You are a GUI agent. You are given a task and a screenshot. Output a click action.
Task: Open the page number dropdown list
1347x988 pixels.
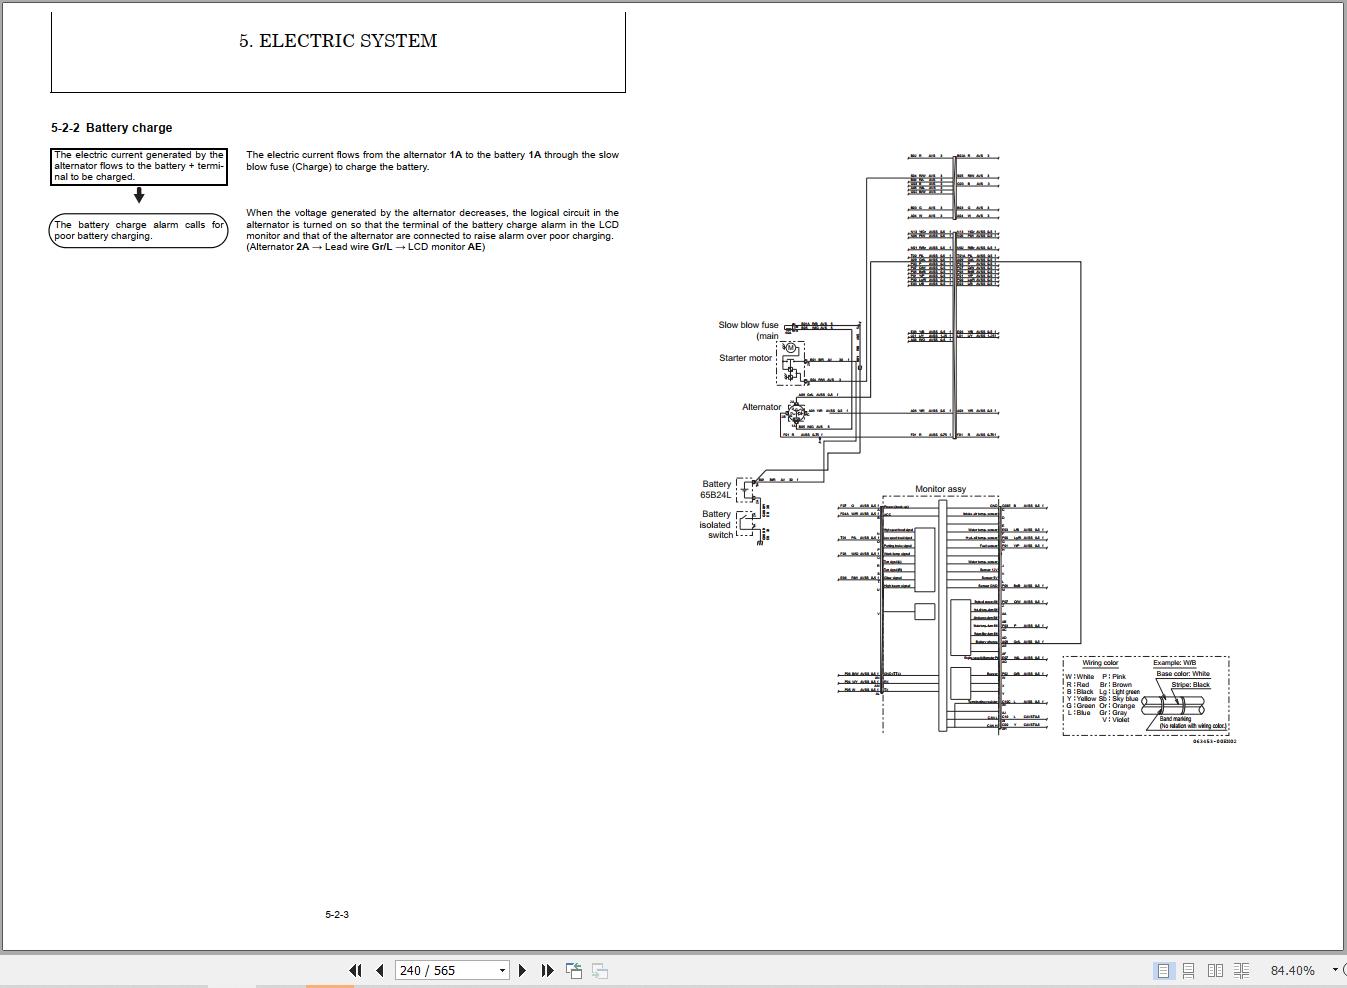(x=502, y=970)
